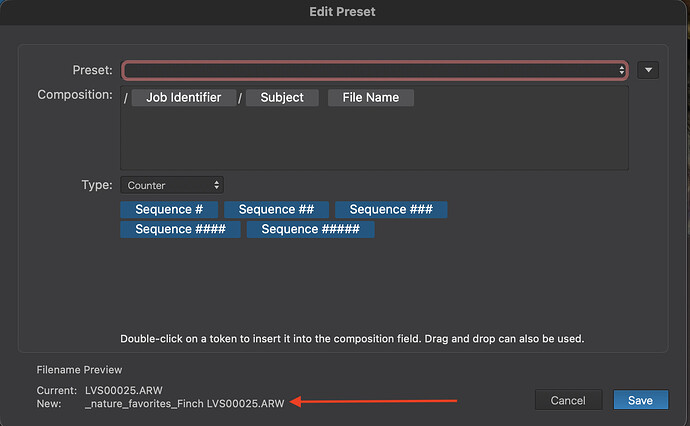Click the Filename Preview heading

[79, 370]
